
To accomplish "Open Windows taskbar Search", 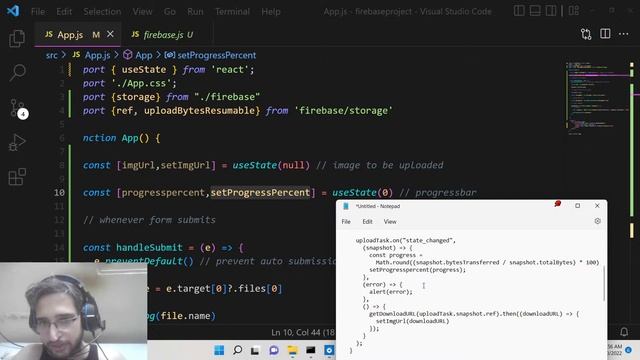I will pos(238,350).
